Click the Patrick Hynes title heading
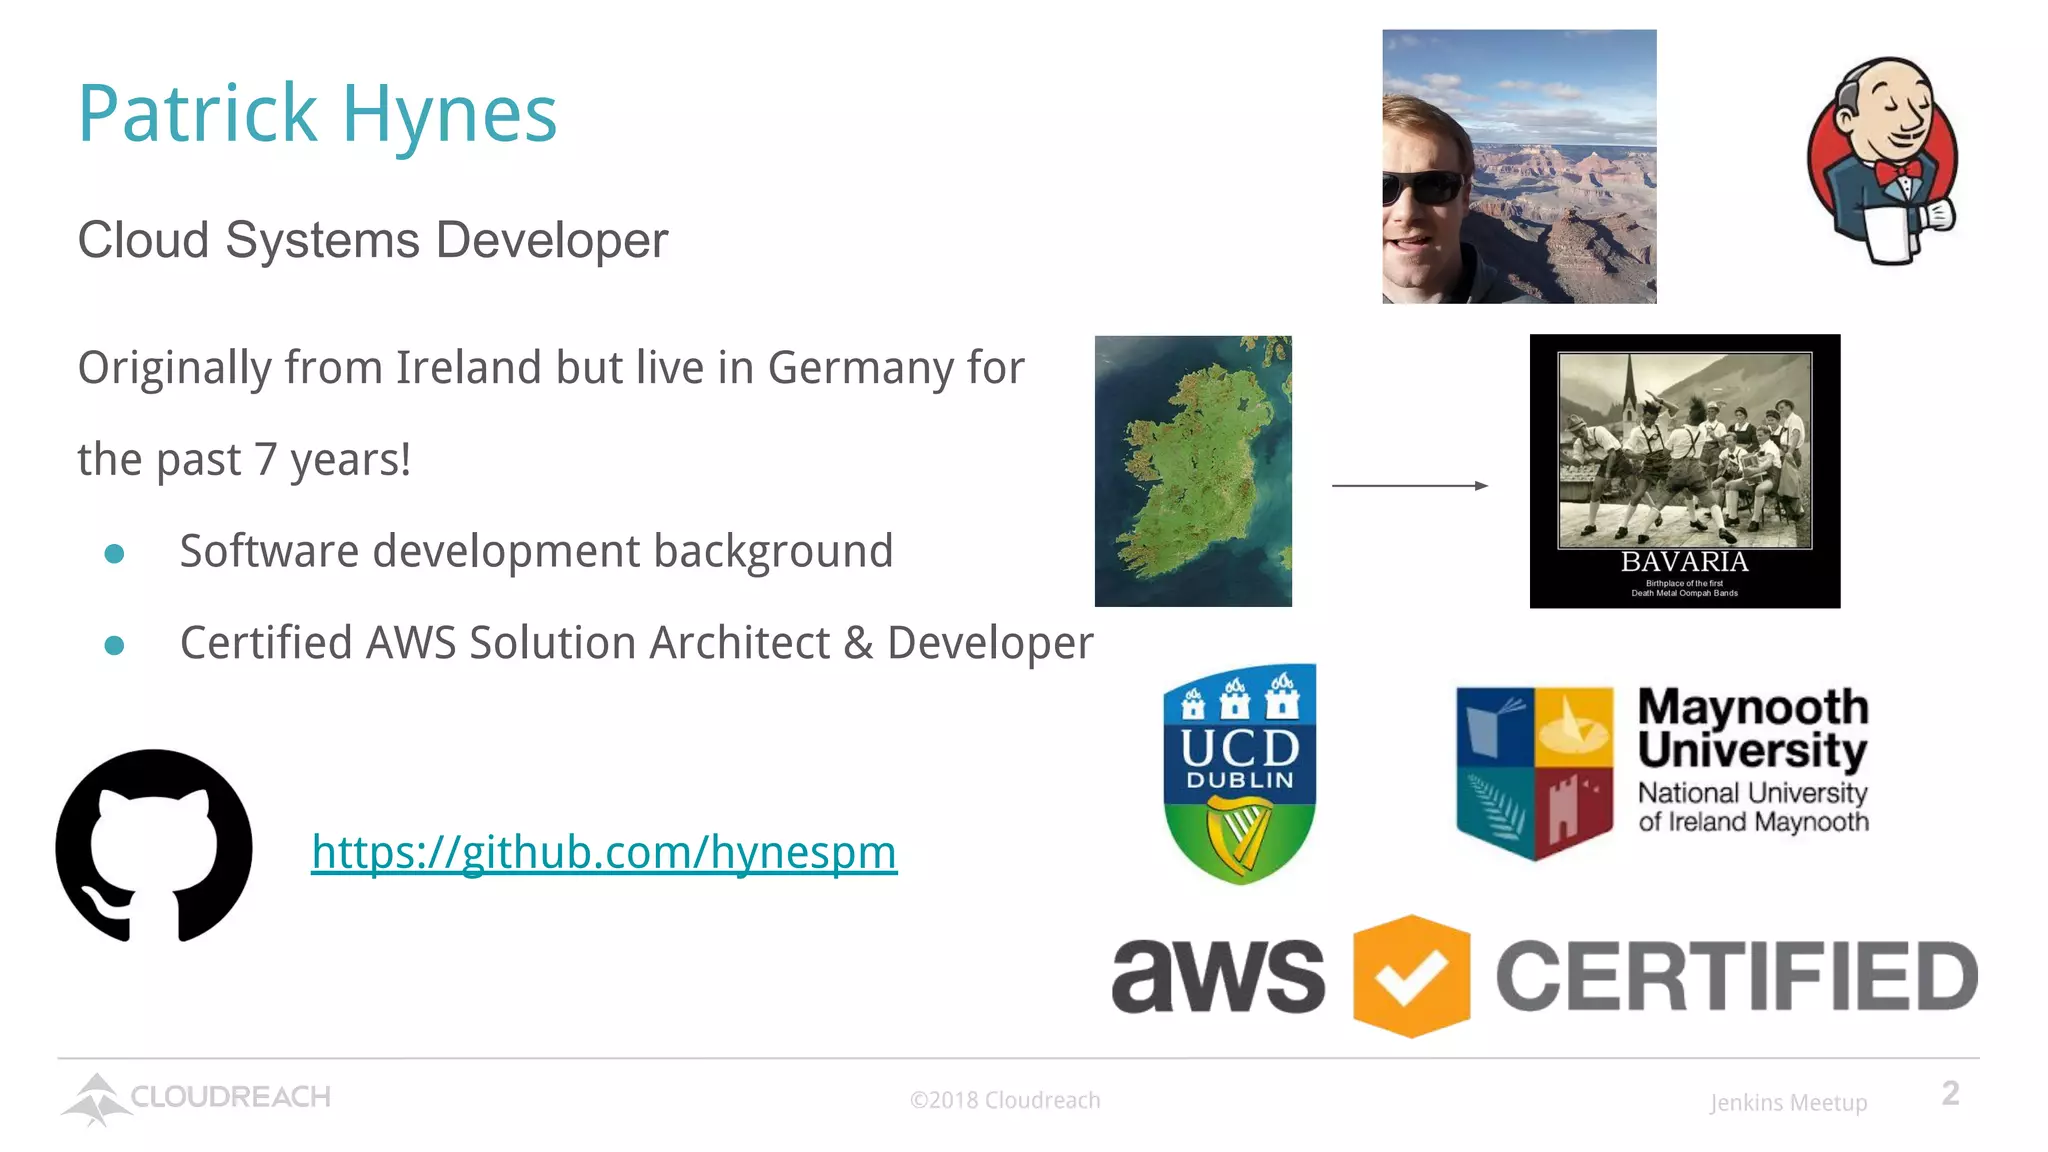 click(x=317, y=114)
